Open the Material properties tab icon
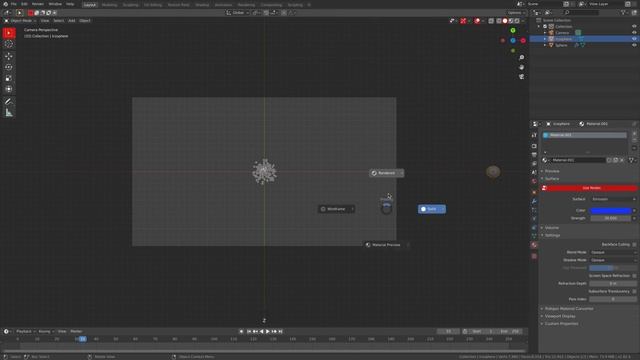Image resolution: width=640 pixels, height=360 pixels. (534, 245)
